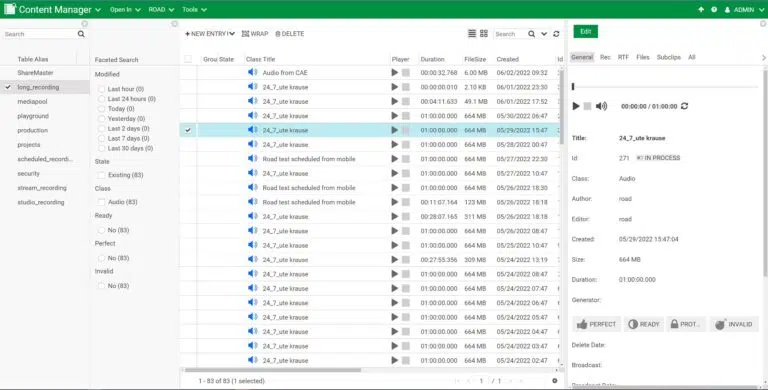Stop the Audio from CAE entry player
The width and height of the screenshot is (768, 390).
coord(406,73)
